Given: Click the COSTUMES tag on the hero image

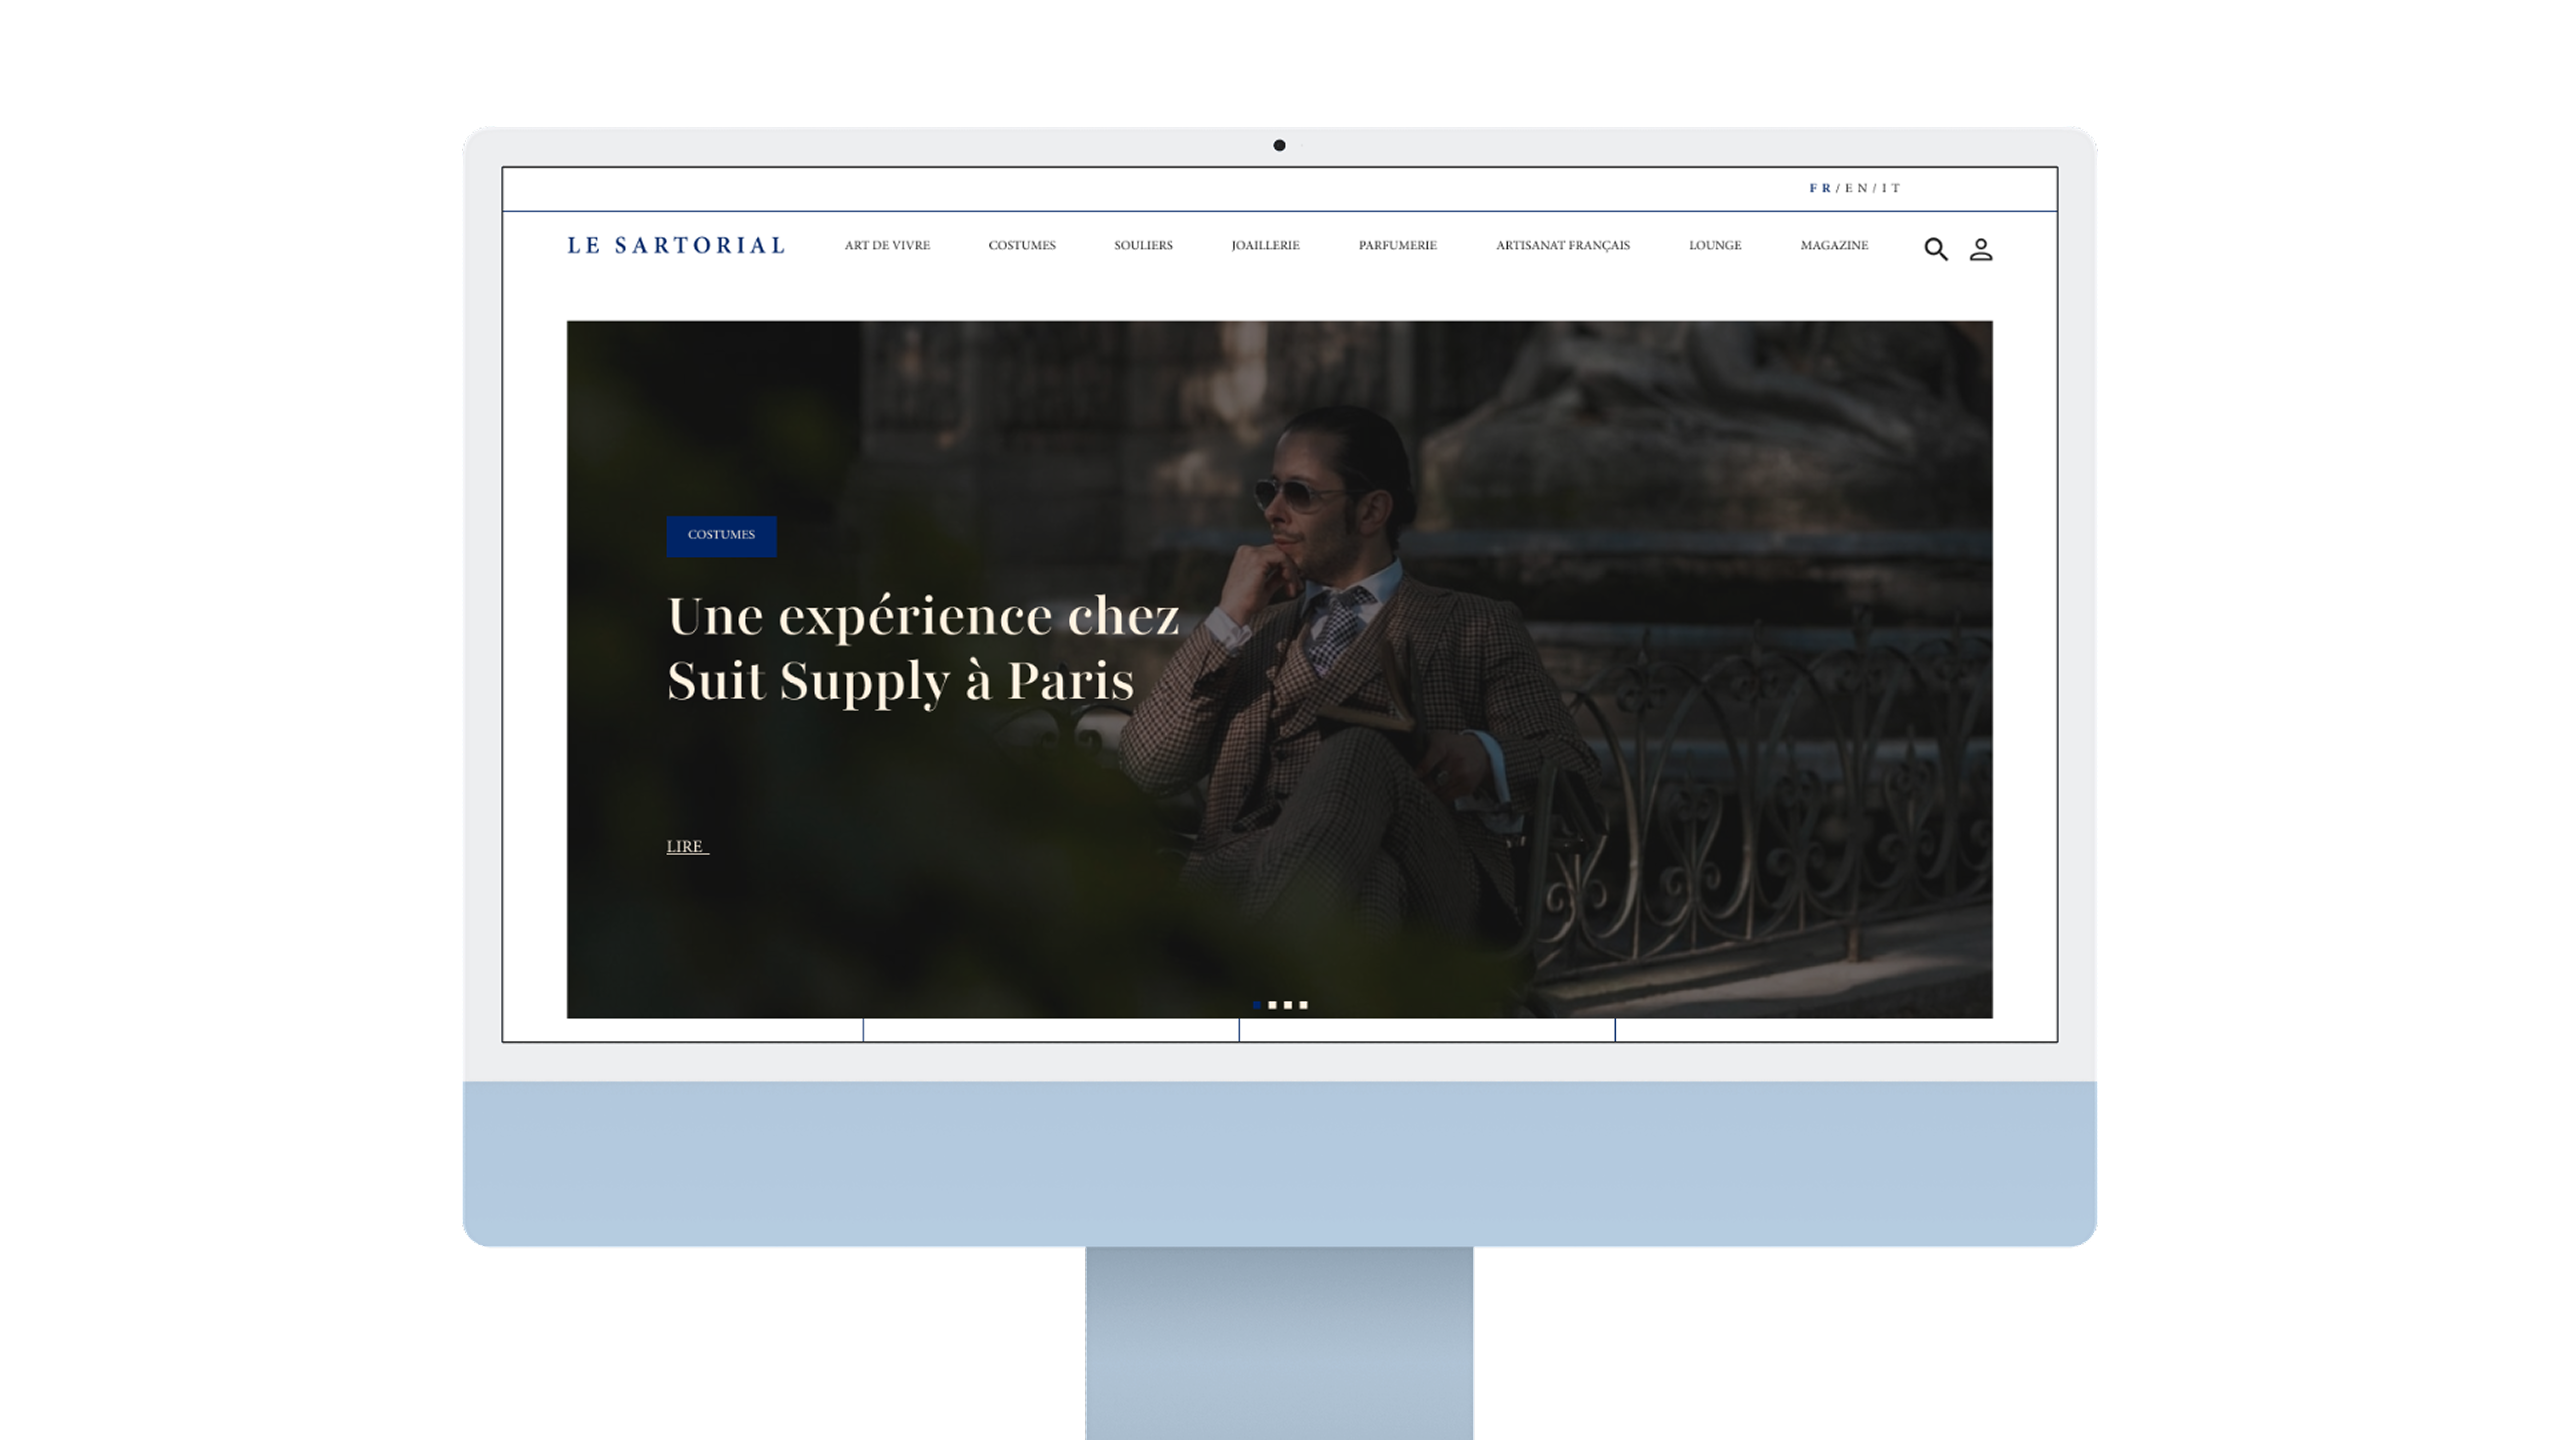Looking at the screenshot, I should coord(721,535).
